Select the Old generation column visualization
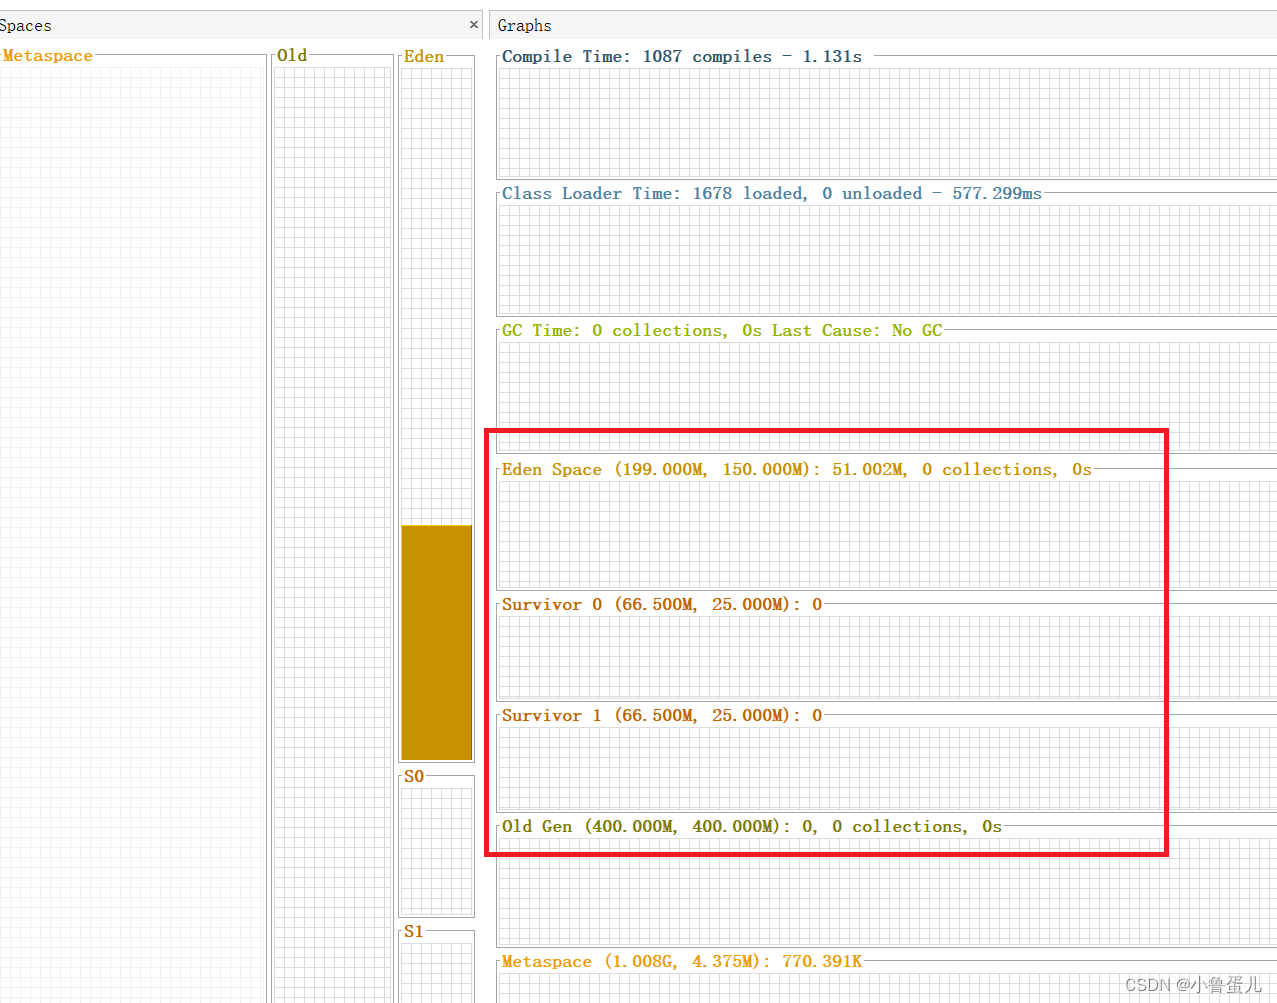Viewport: 1277px width, 1003px height. coord(331,500)
